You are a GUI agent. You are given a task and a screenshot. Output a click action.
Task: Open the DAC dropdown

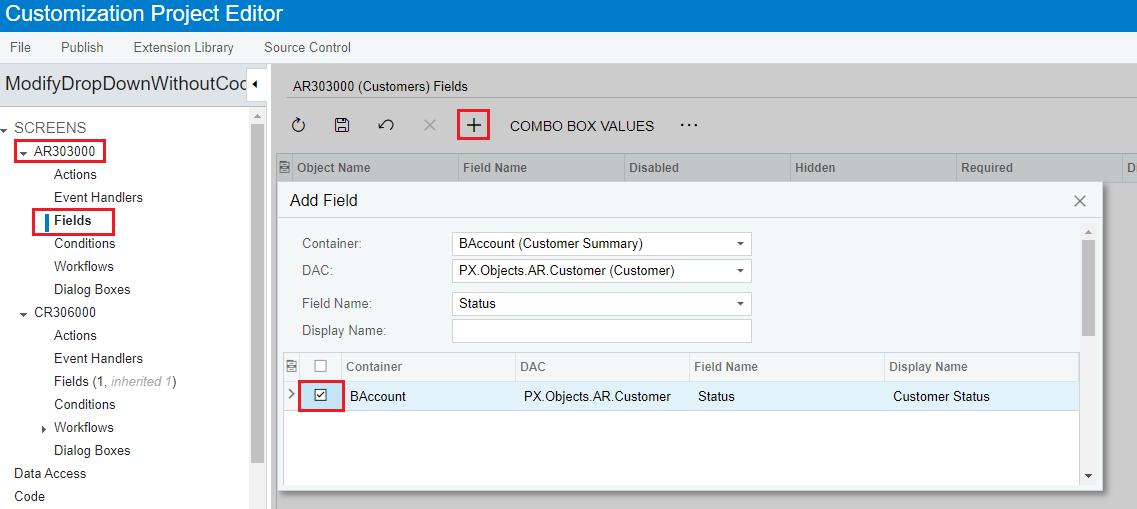point(740,270)
